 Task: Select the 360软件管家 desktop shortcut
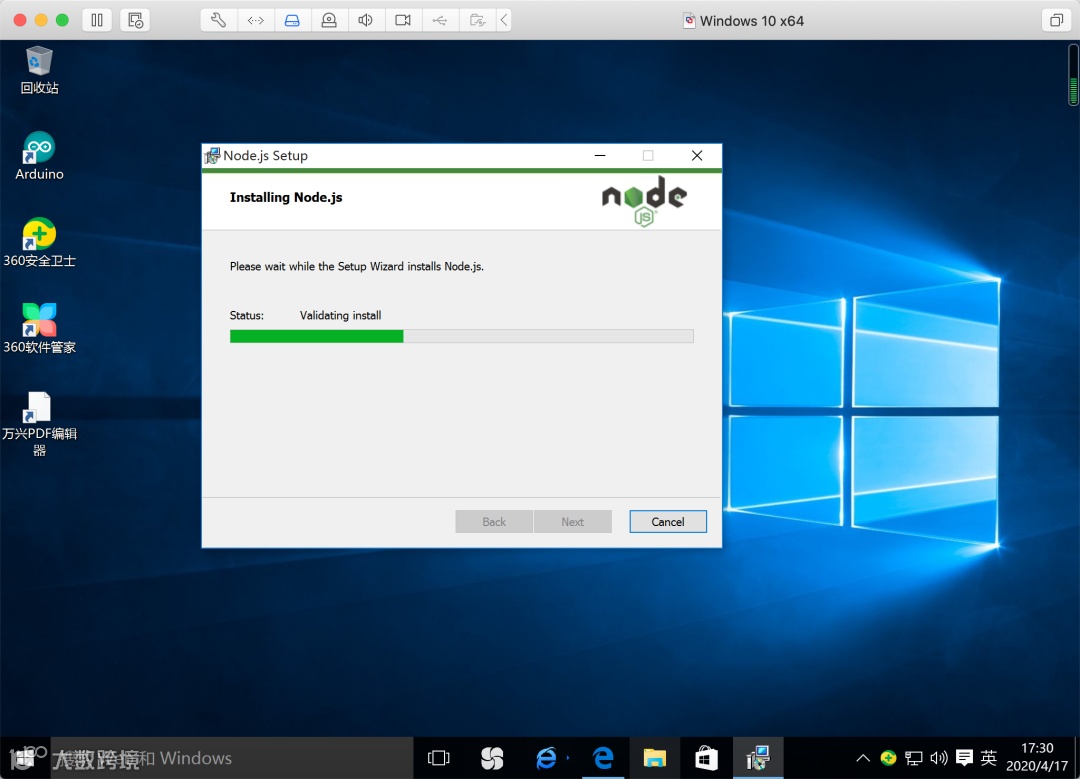pyautogui.click(x=39, y=329)
